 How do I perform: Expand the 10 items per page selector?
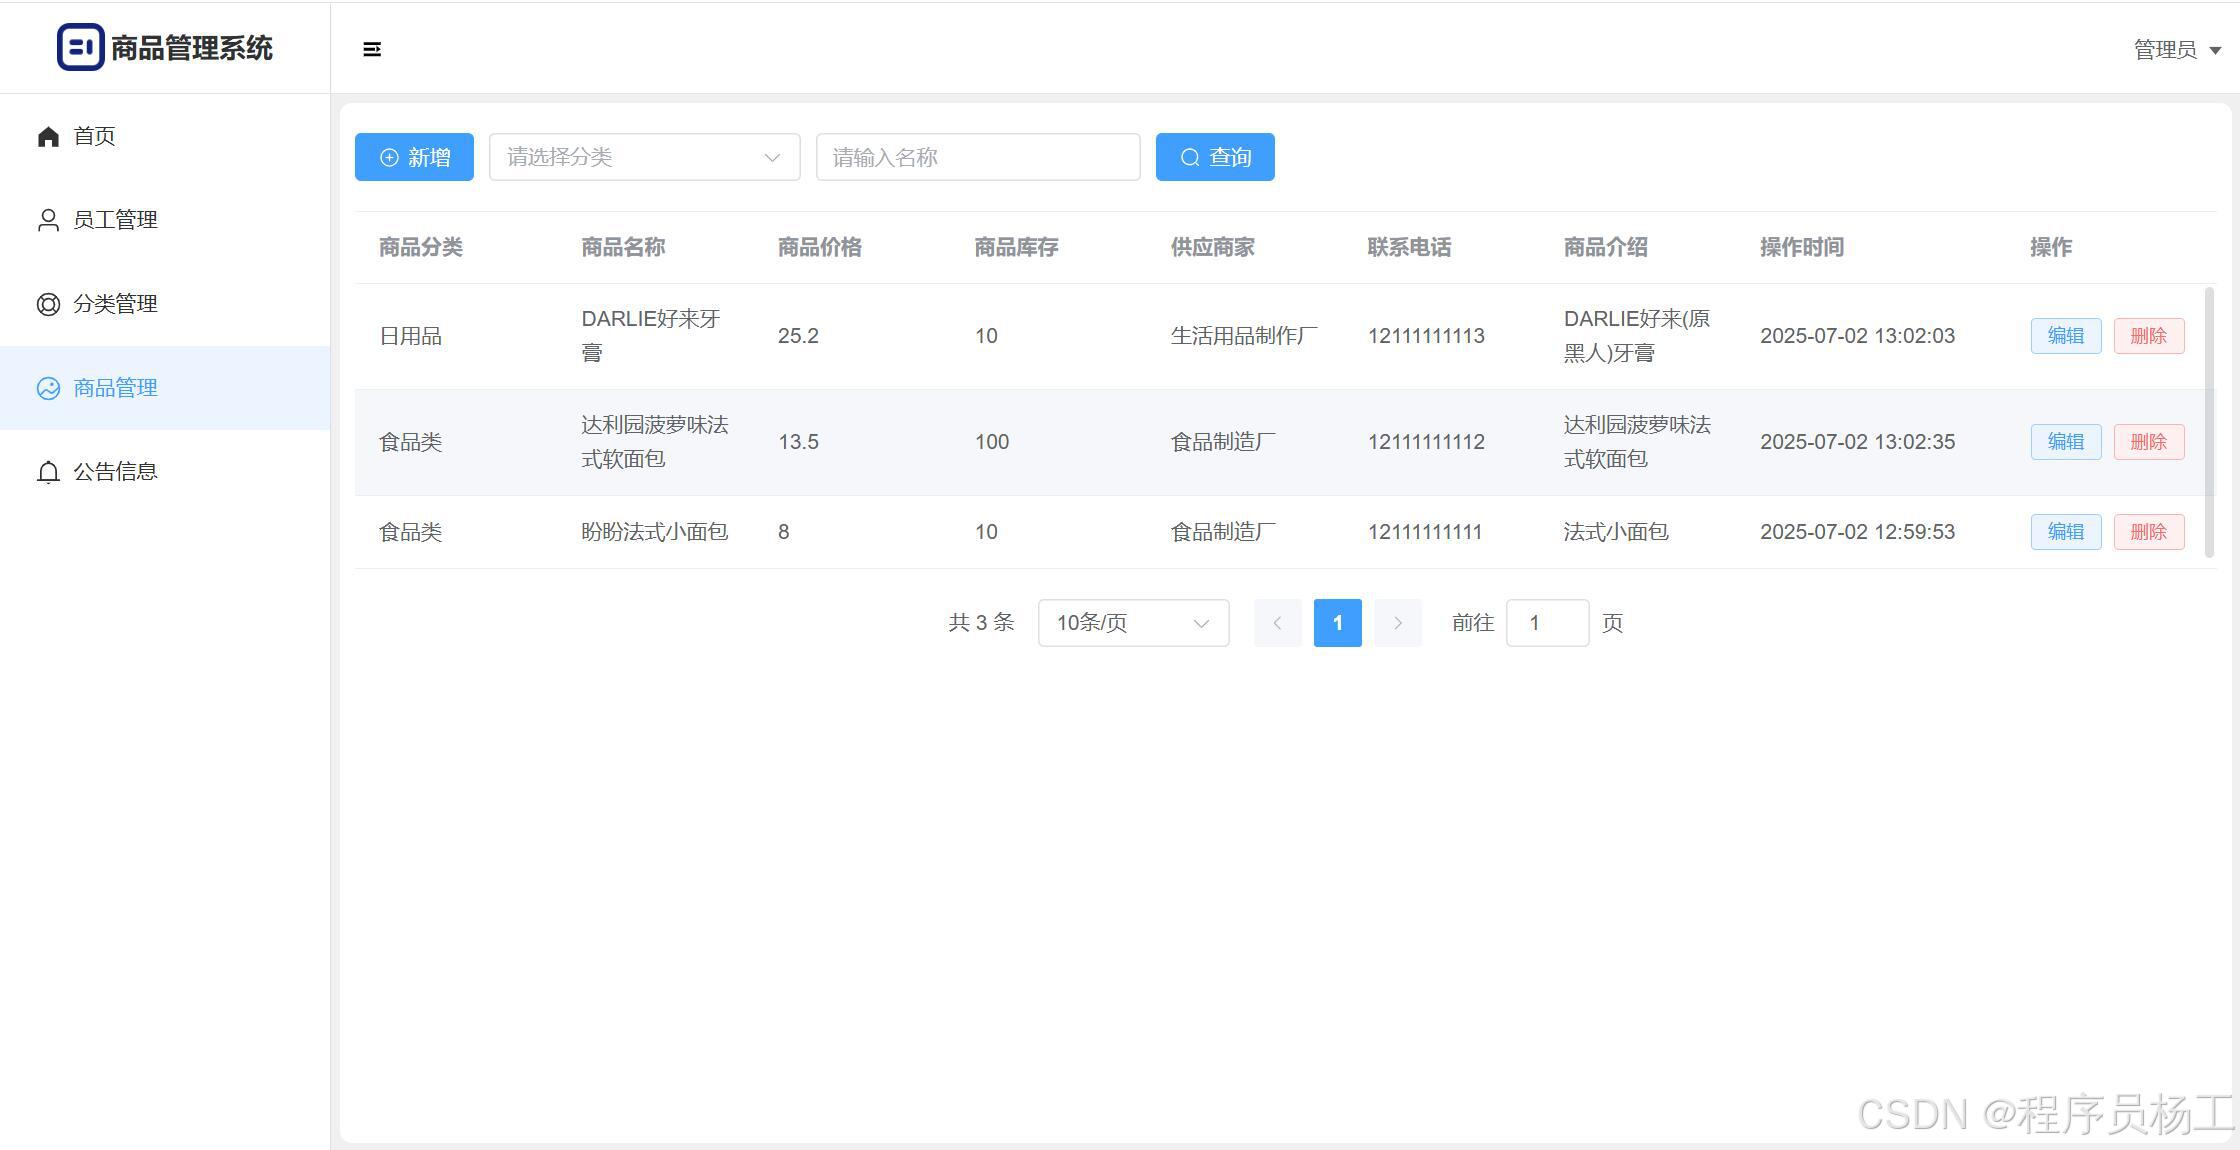coord(1133,623)
